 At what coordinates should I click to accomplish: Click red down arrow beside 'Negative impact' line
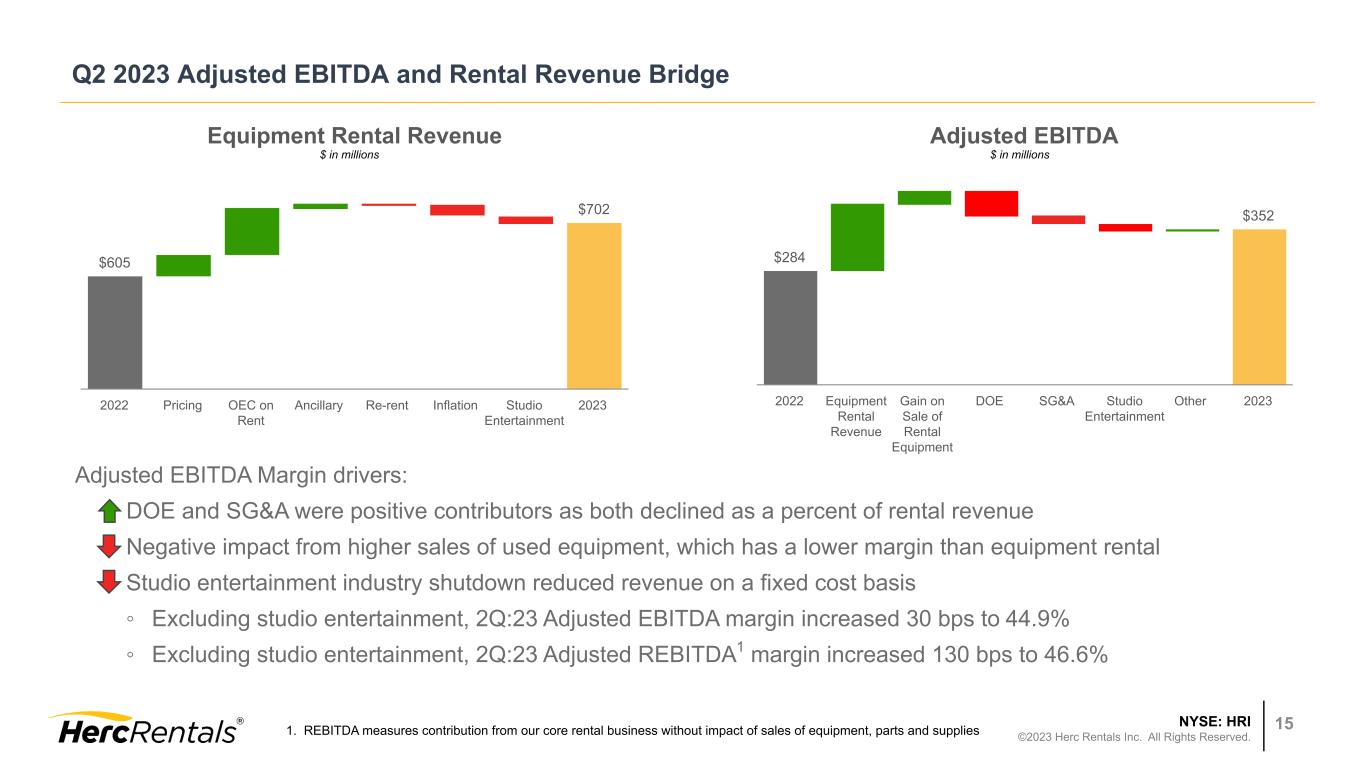pyautogui.click(x=109, y=548)
